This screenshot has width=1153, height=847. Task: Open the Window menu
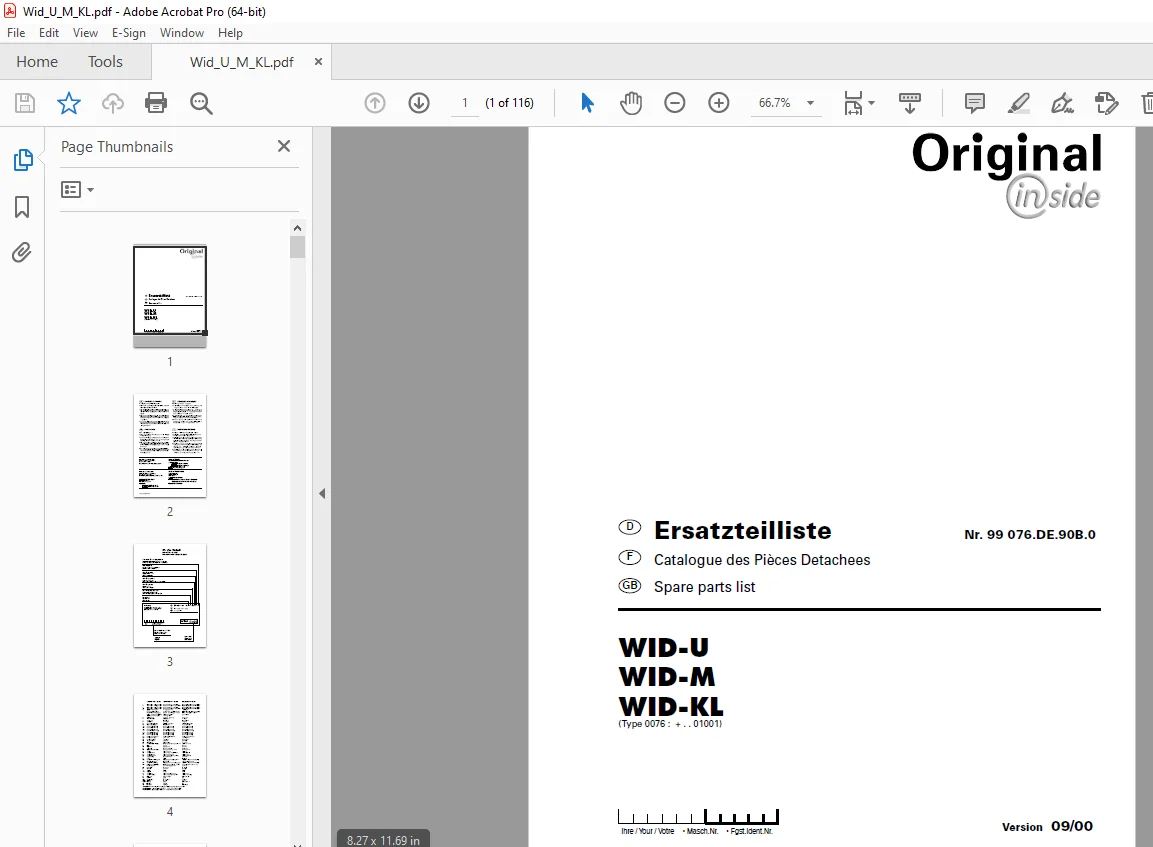182,33
